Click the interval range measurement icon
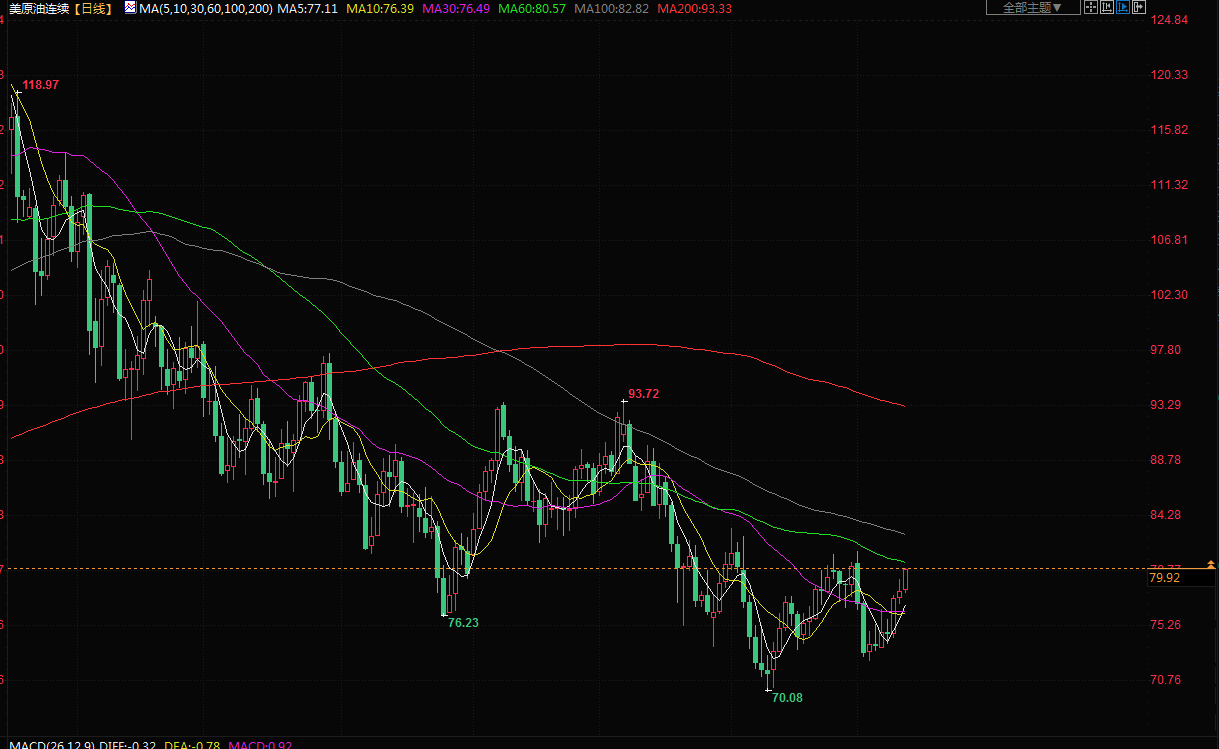1219x749 pixels. (1107, 8)
